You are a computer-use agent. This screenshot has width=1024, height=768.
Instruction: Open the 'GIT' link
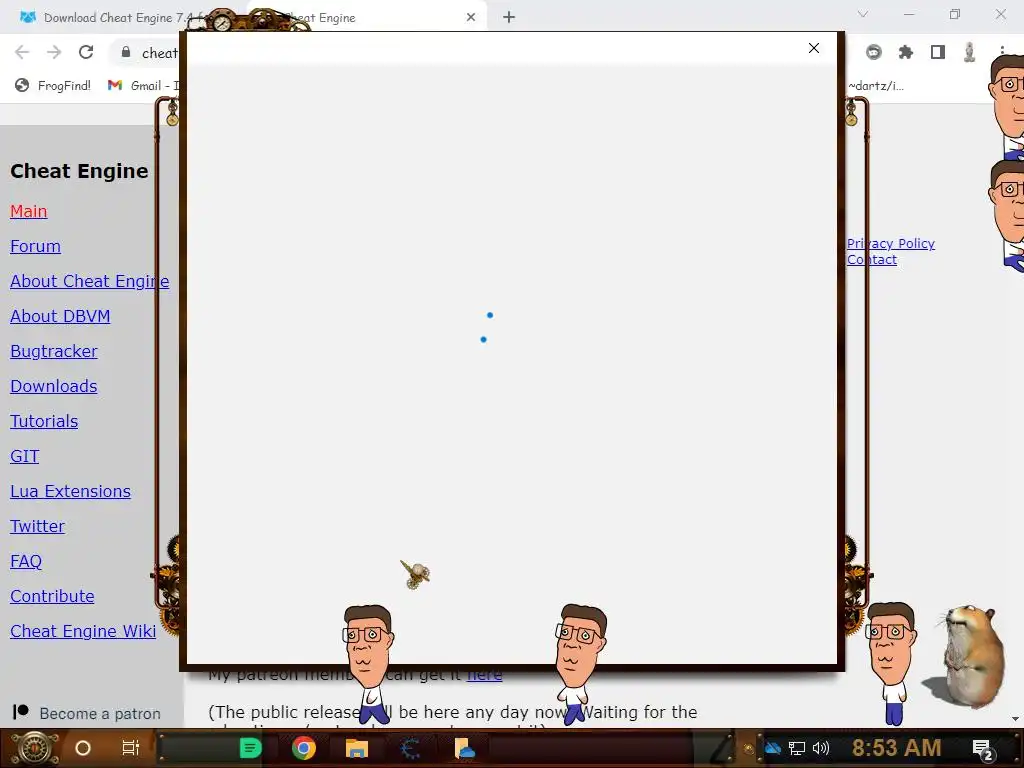point(25,456)
